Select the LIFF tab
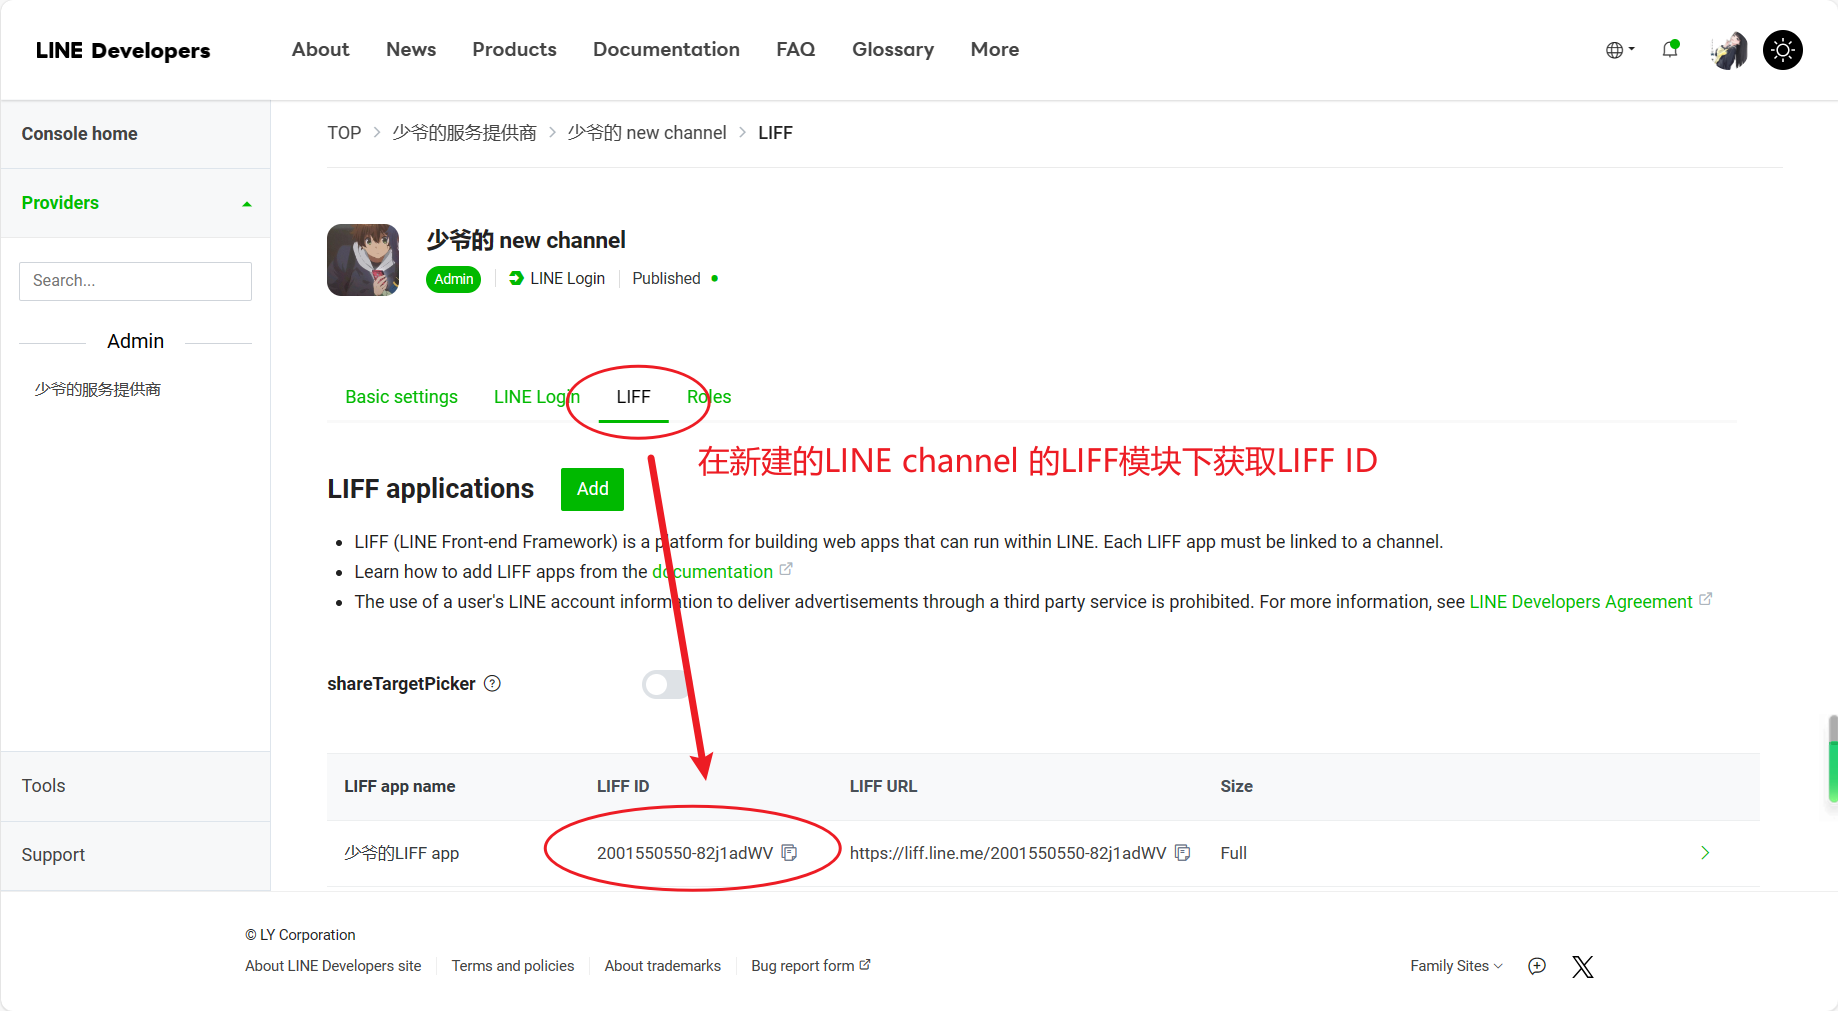Viewport: 1838px width, 1011px height. tap(633, 397)
